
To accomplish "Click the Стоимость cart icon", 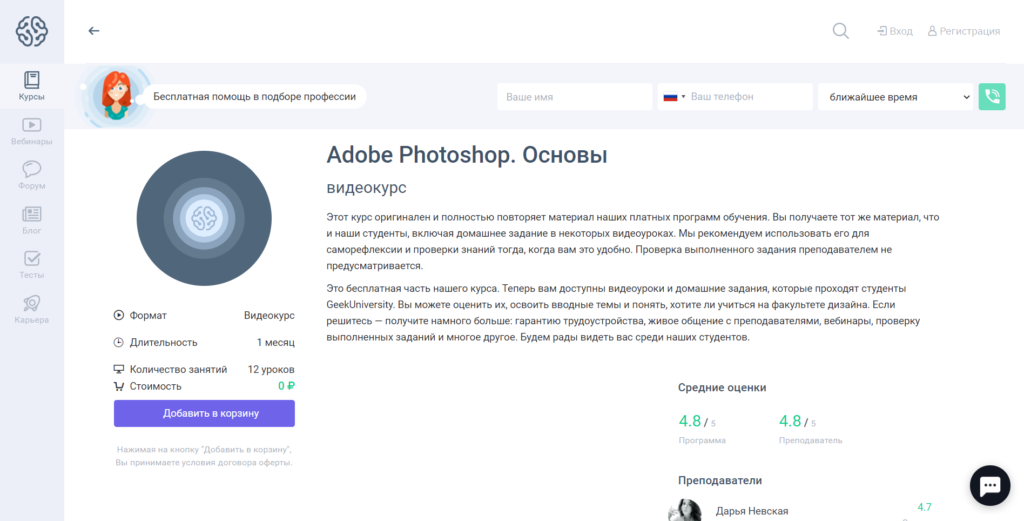I will pyautogui.click(x=119, y=386).
